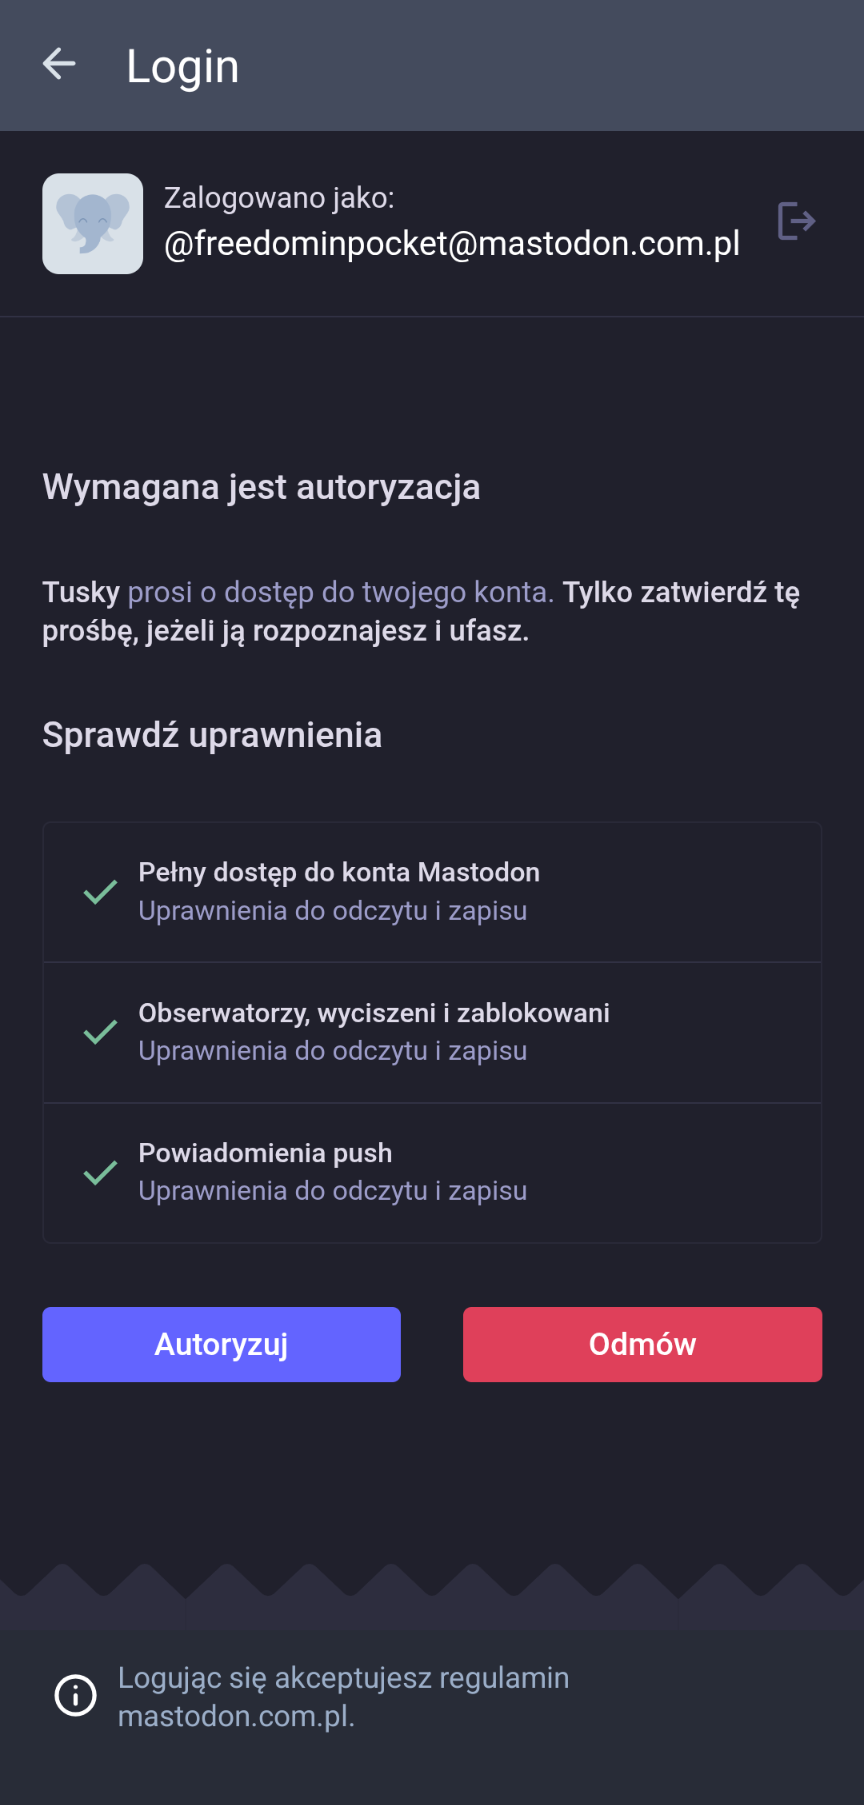
Task: Click the info icon at the bottom
Action: point(75,1695)
